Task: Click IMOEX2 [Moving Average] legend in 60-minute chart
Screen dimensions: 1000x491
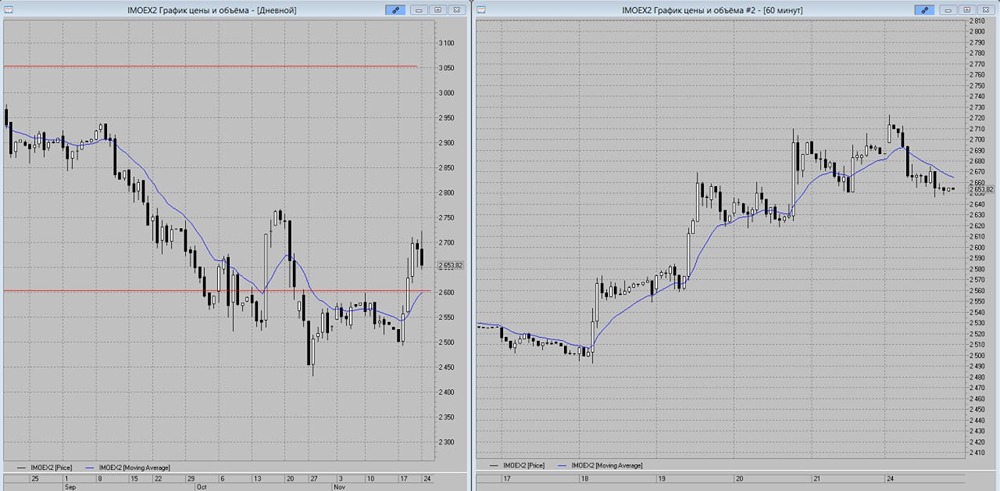Action: click(600, 466)
